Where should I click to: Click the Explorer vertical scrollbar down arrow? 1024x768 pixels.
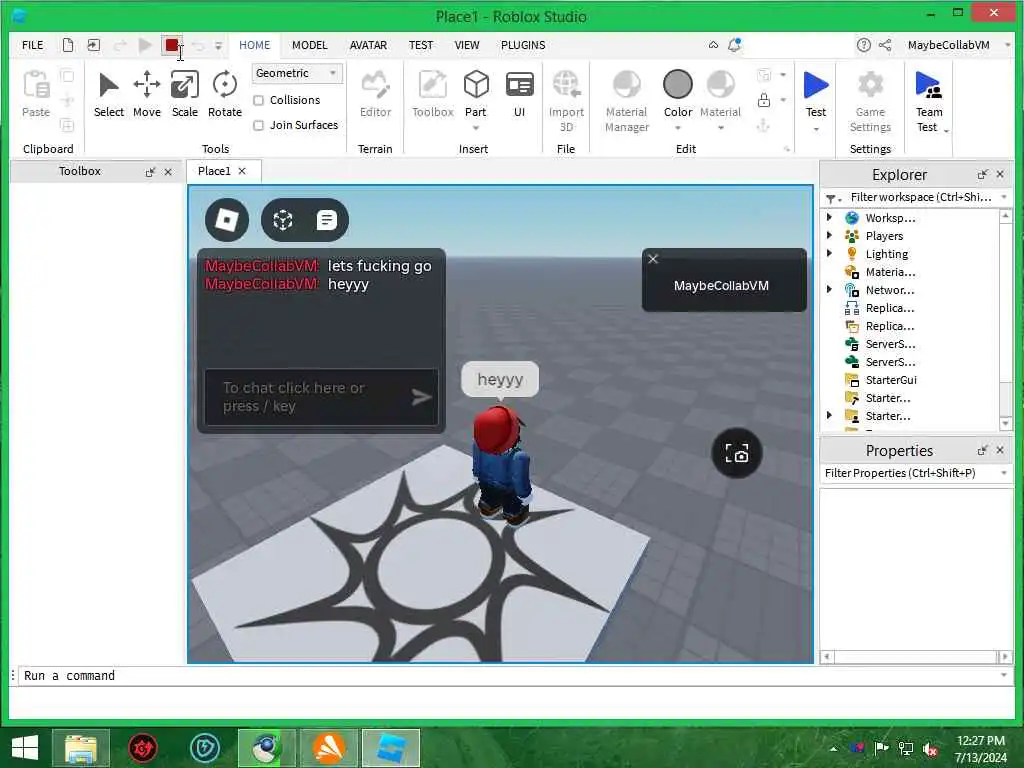[x=1006, y=424]
